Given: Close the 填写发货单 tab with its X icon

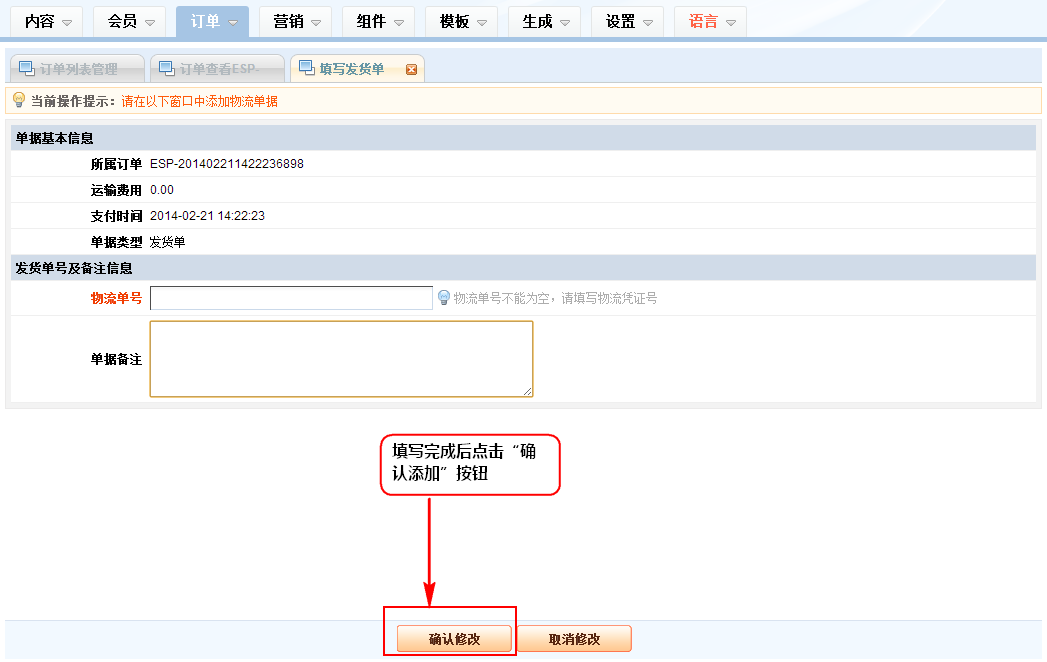Looking at the screenshot, I should [411, 69].
